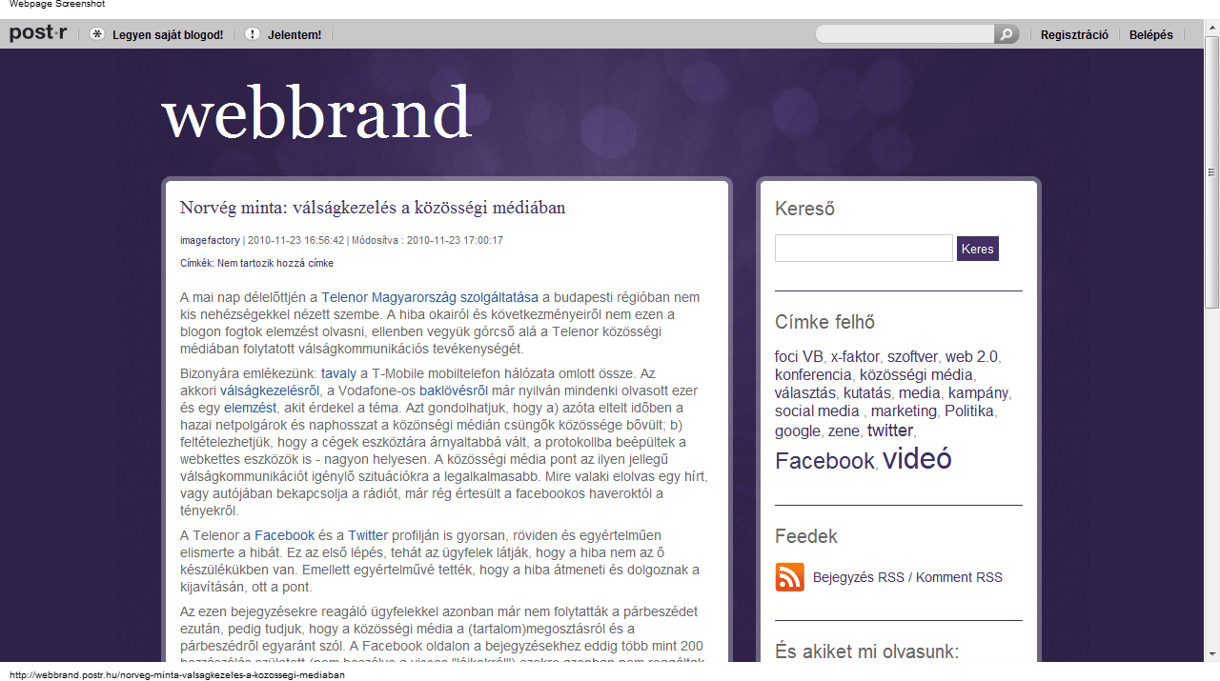Click the És akiket mi olvasunk heading
Image resolution: width=1220 pixels, height=681 pixels.
(867, 652)
